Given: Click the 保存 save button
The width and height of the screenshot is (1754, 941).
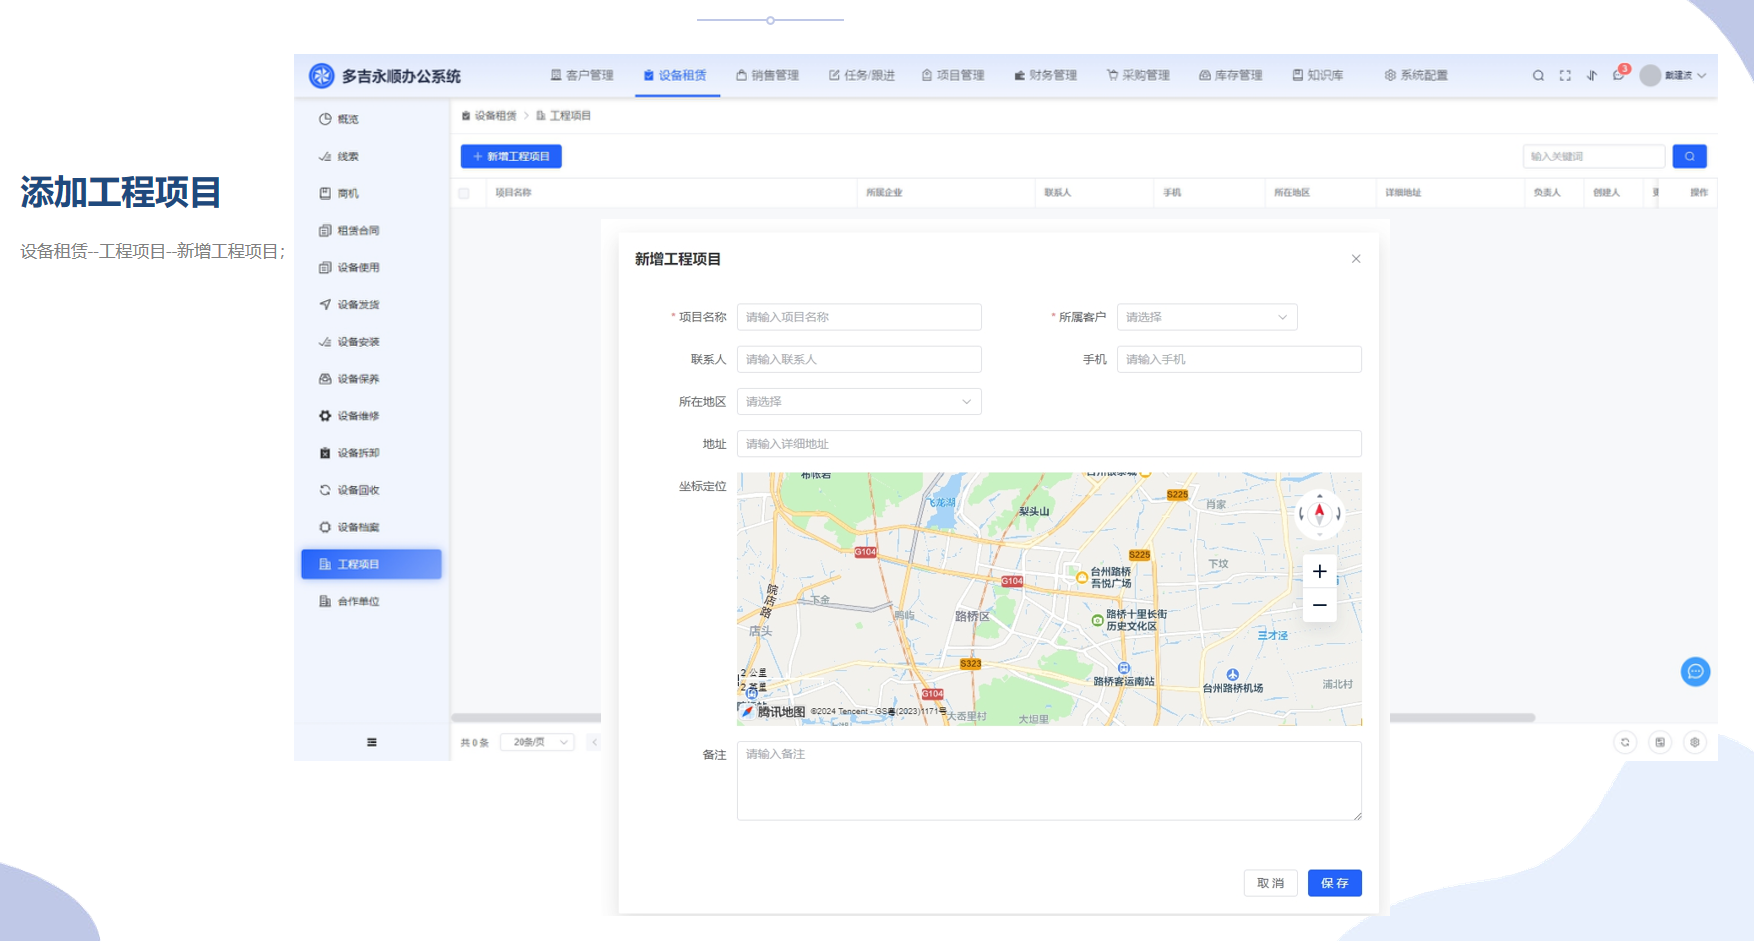Looking at the screenshot, I should tap(1334, 883).
